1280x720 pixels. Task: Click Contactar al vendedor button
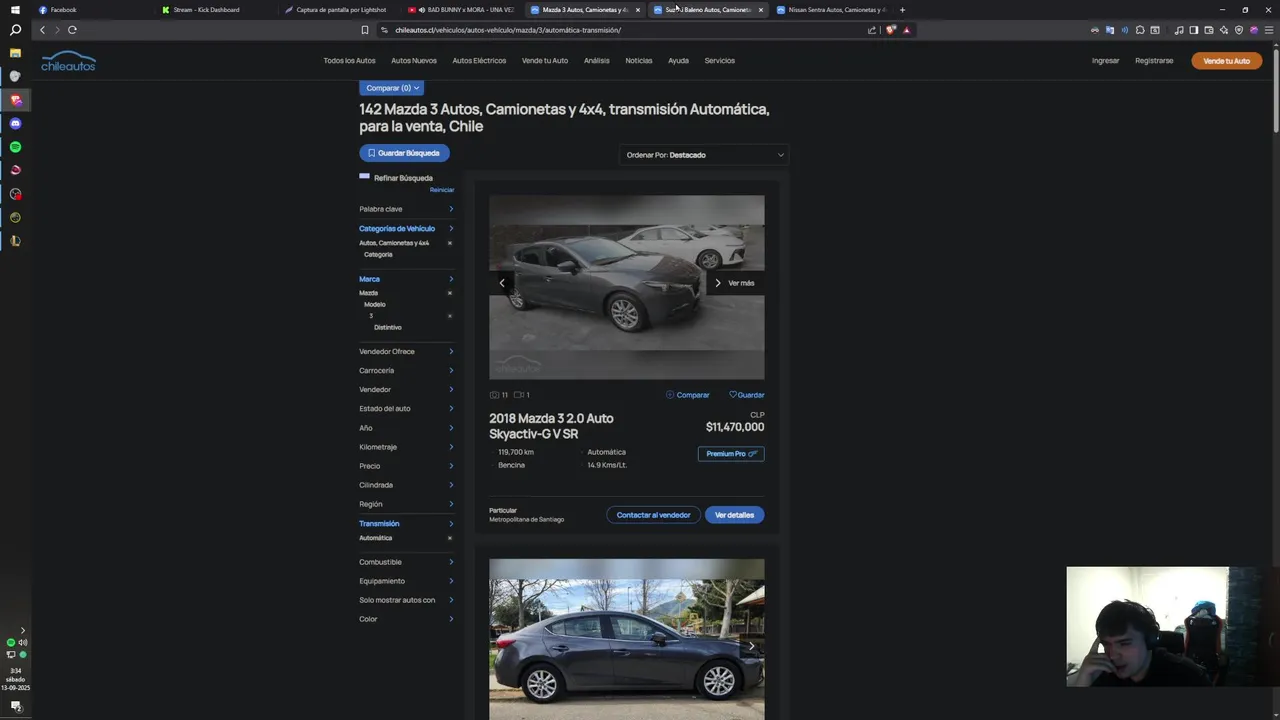pyautogui.click(x=653, y=515)
